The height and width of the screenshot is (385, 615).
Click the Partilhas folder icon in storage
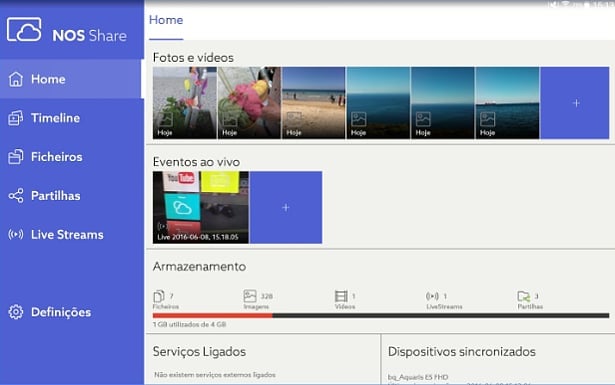pyautogui.click(x=523, y=296)
